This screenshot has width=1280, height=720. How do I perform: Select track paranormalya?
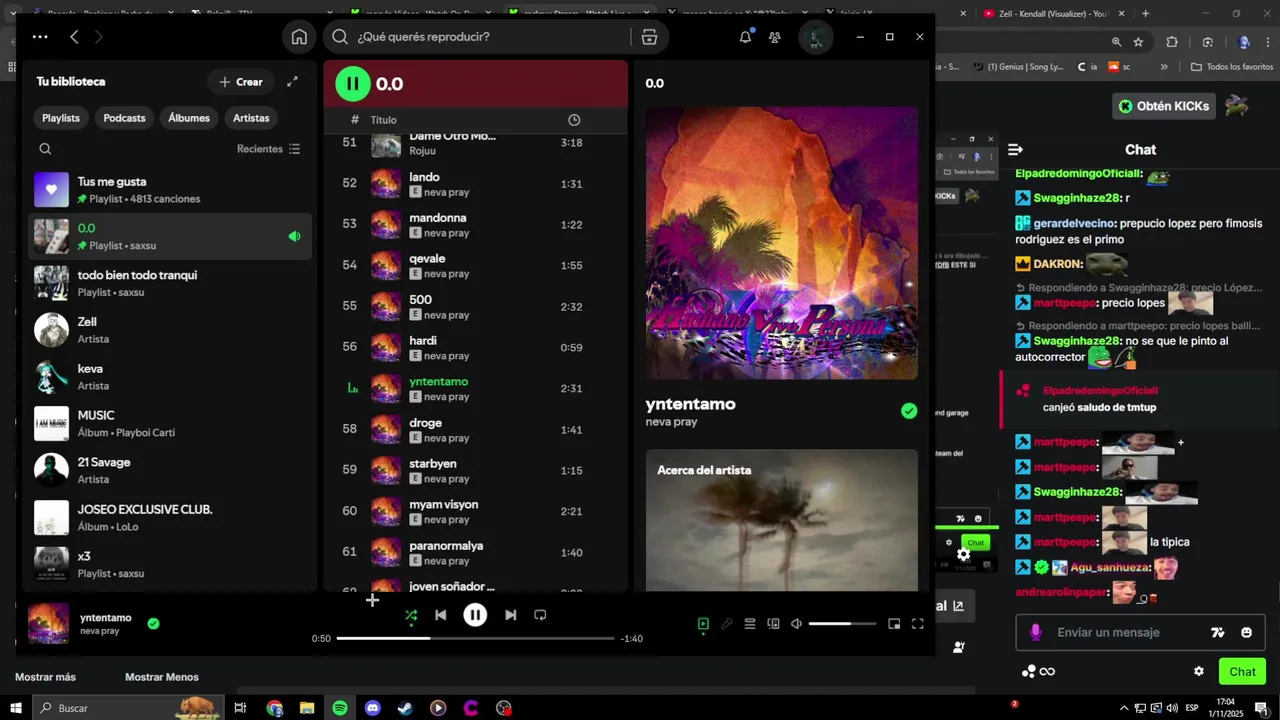[x=476, y=553]
